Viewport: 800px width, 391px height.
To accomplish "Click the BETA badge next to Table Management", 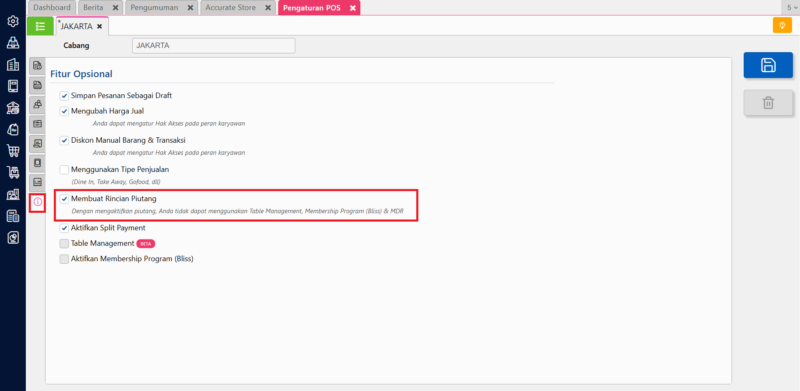I will [146, 243].
